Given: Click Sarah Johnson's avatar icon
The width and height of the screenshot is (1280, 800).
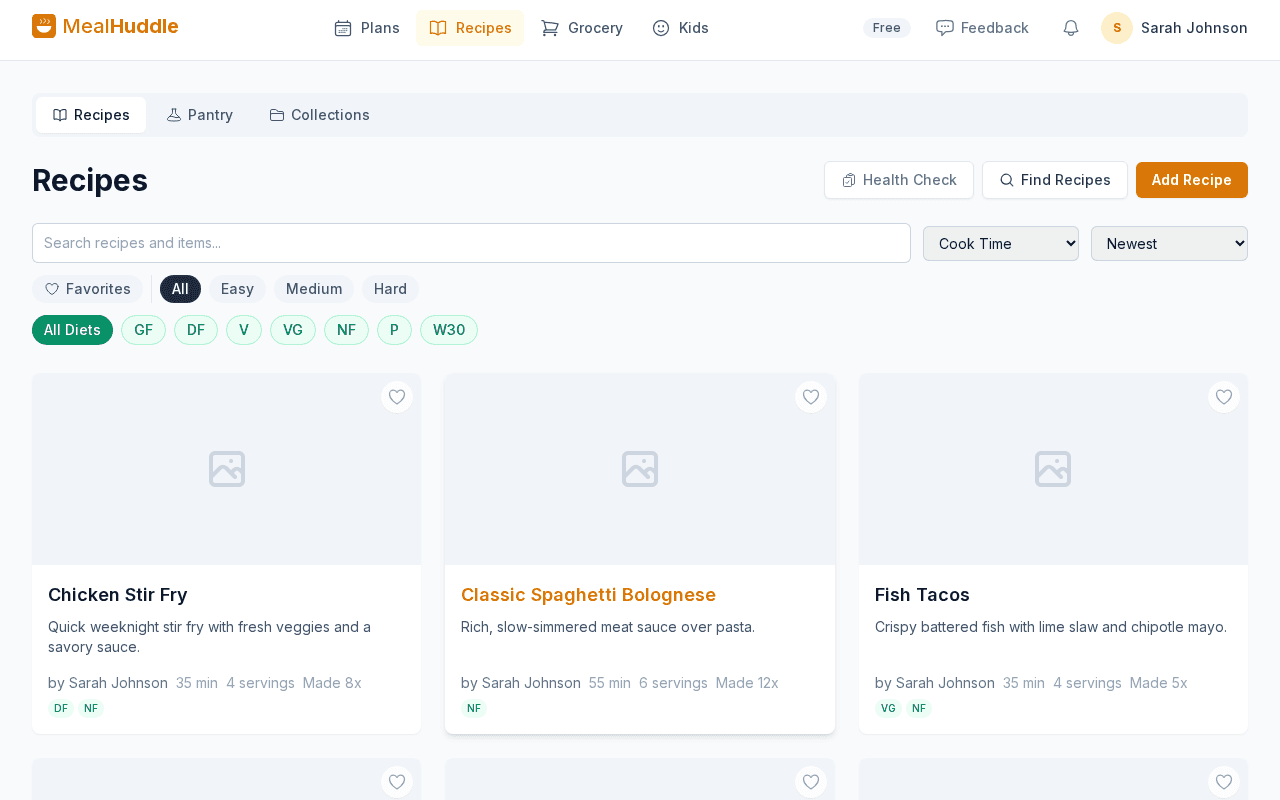Looking at the screenshot, I should click(1117, 28).
